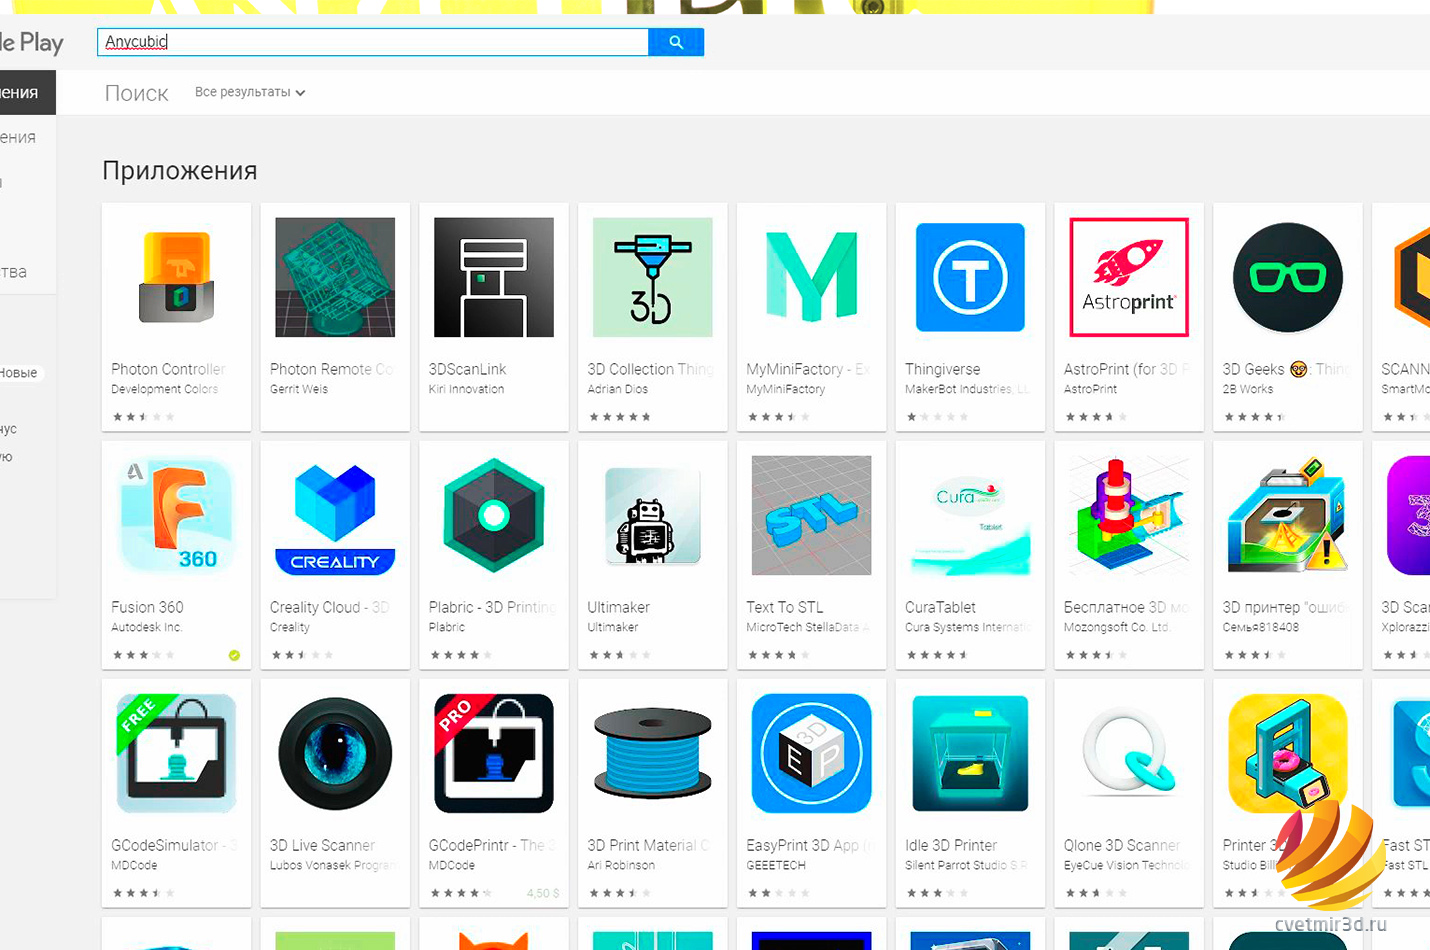Open developer link MicroTech StellaData
The width and height of the screenshot is (1430, 950).
807,627
